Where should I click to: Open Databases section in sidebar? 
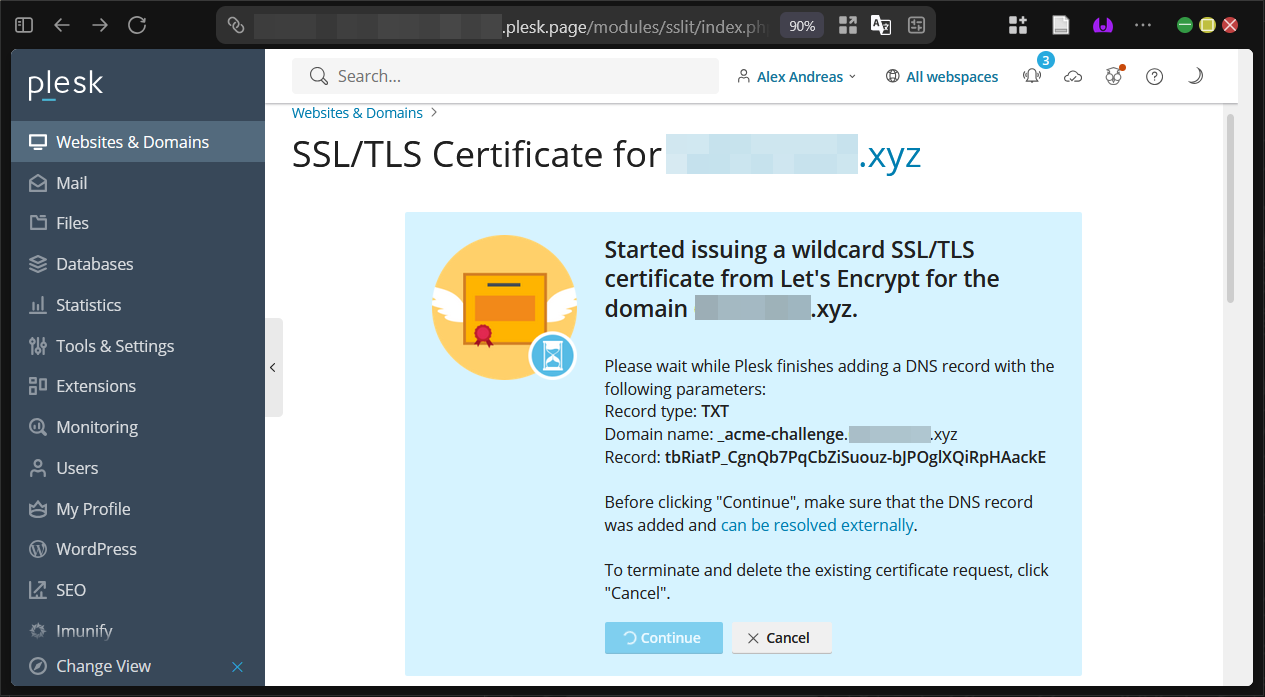[138, 264]
